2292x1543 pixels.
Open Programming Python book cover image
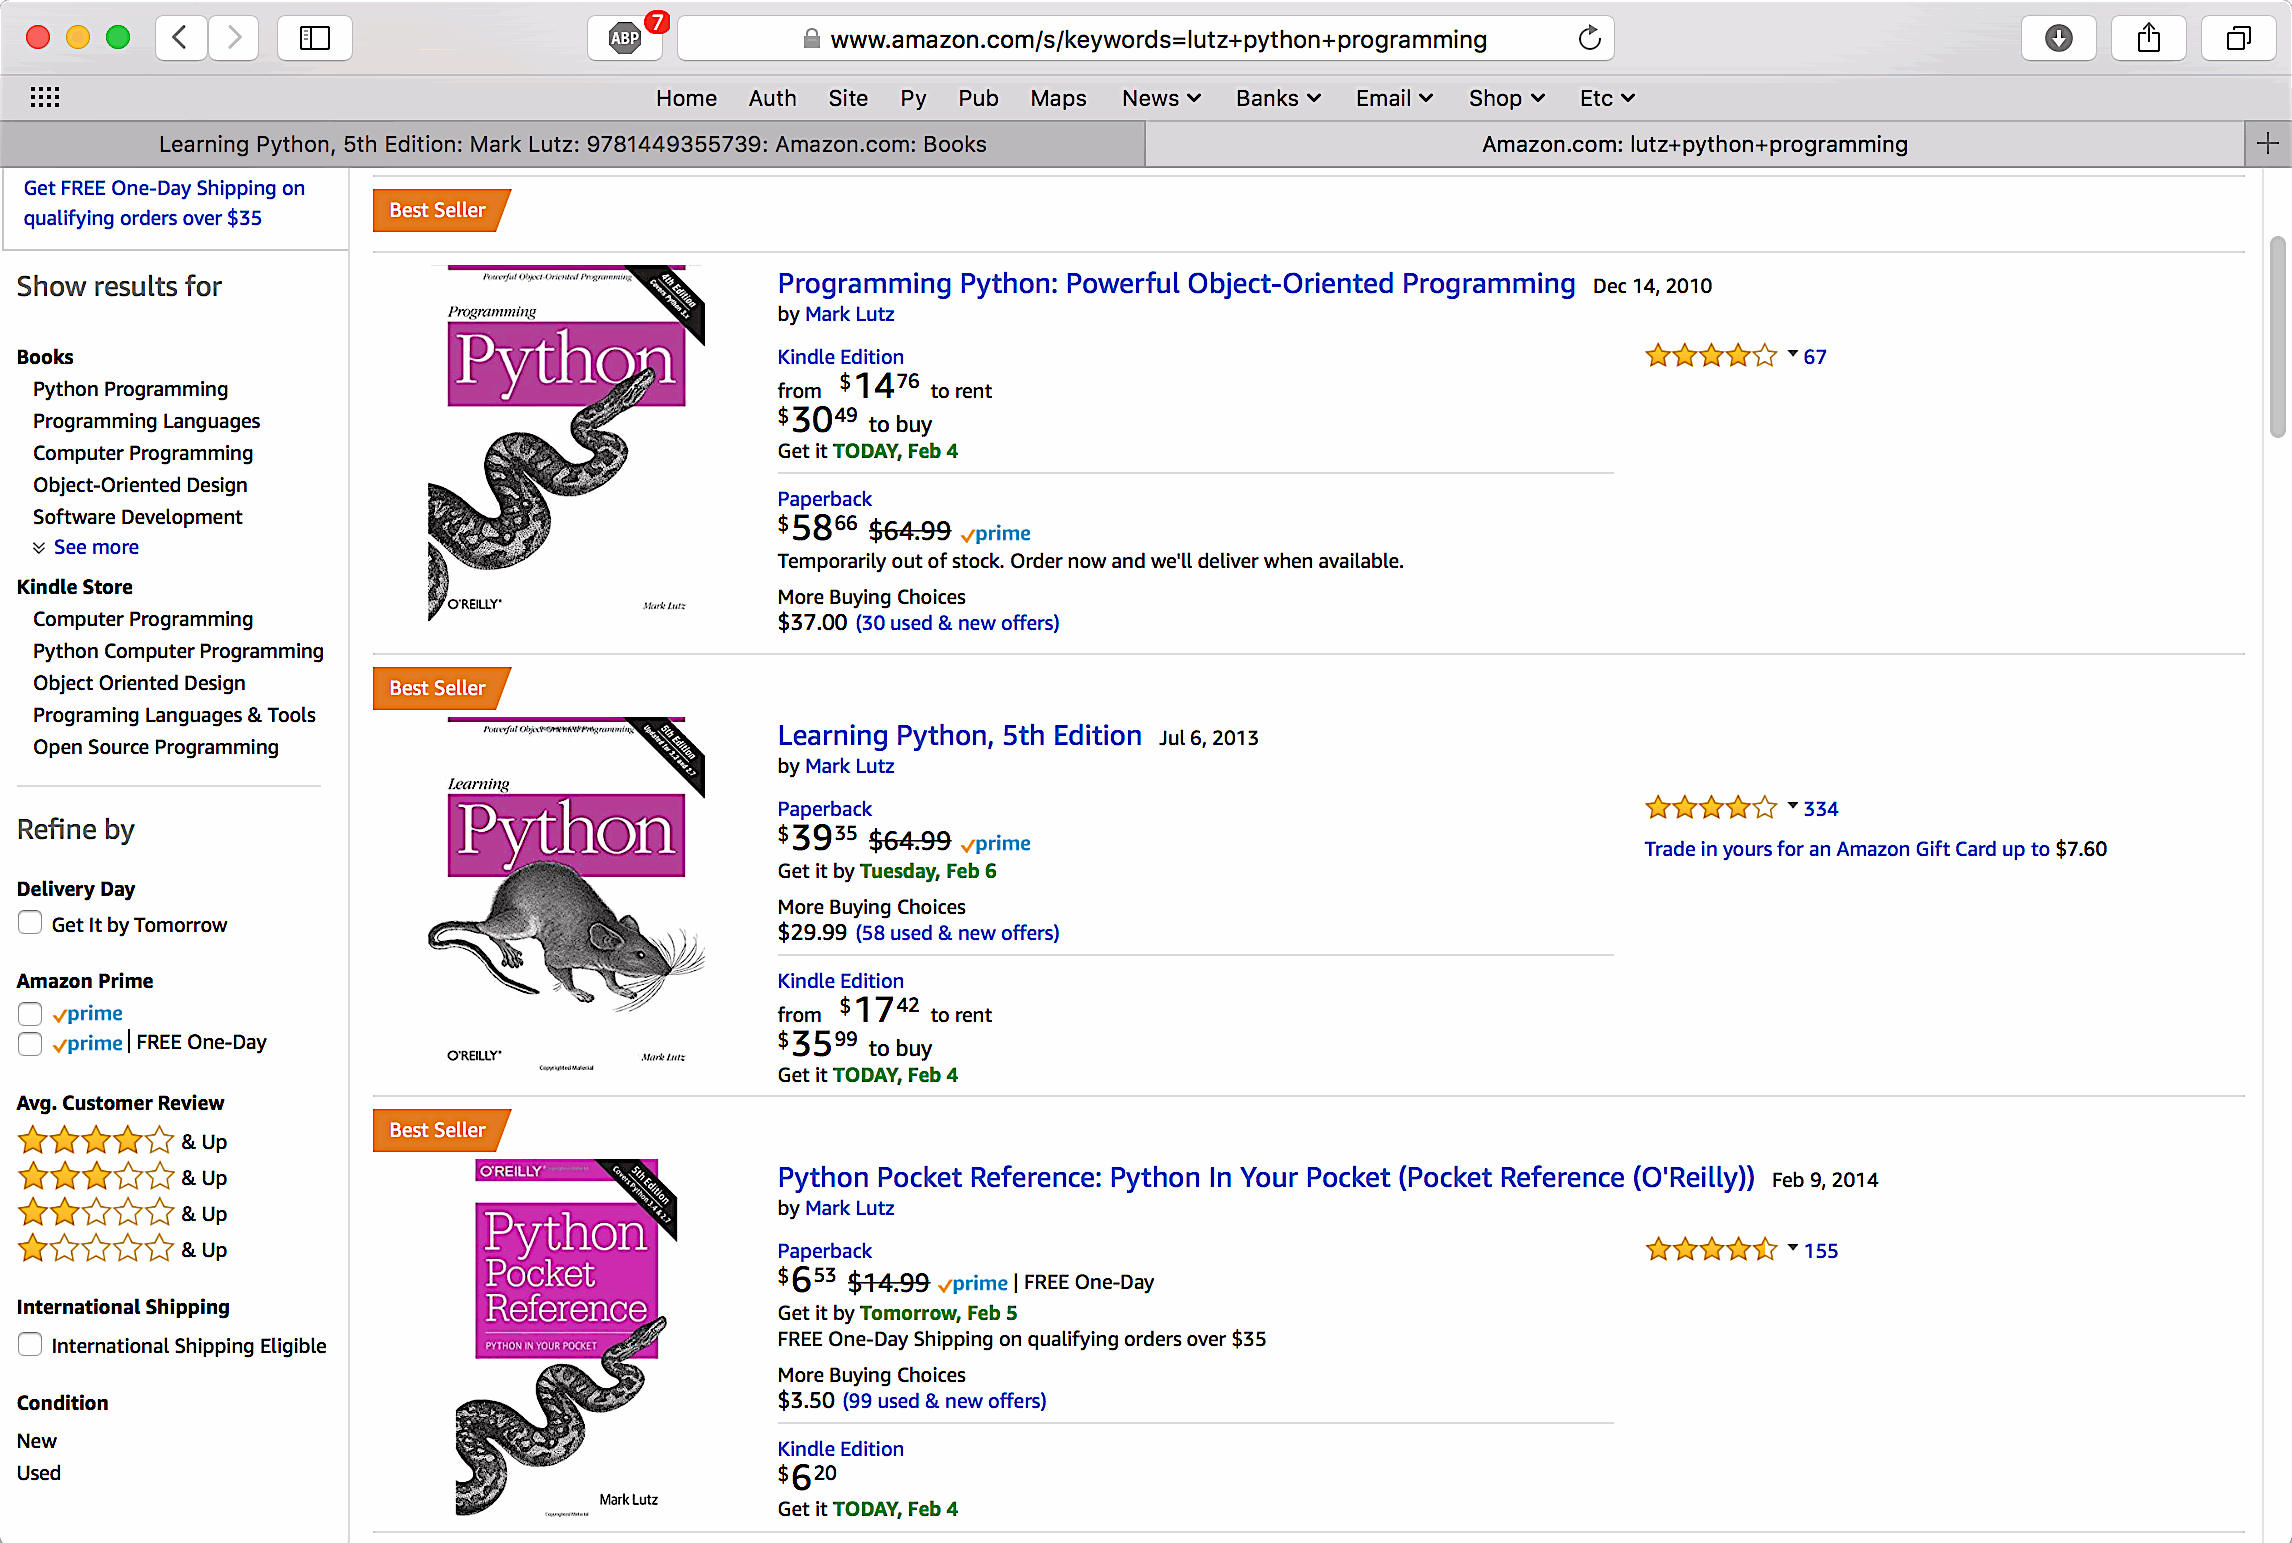pyautogui.click(x=566, y=443)
